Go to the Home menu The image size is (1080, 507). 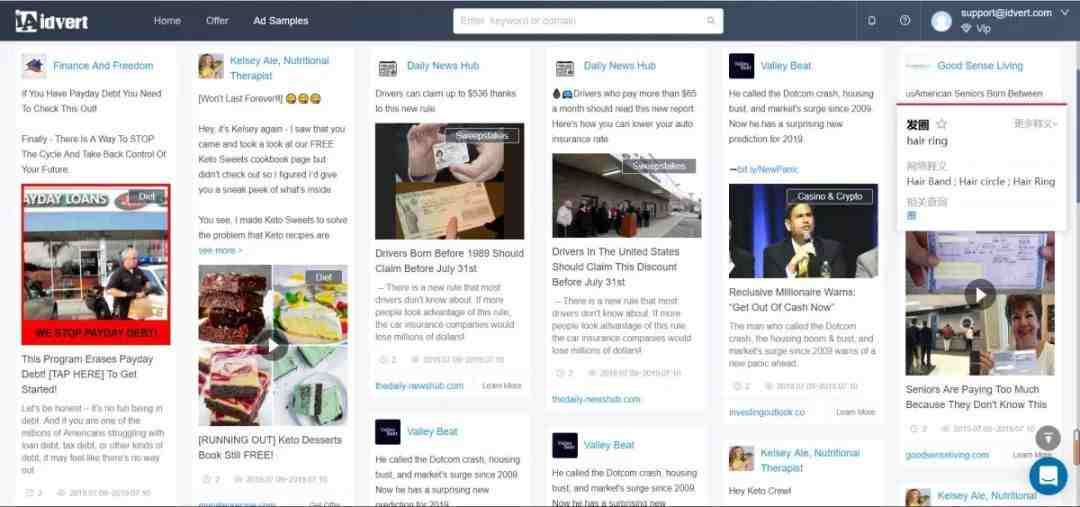coord(167,21)
